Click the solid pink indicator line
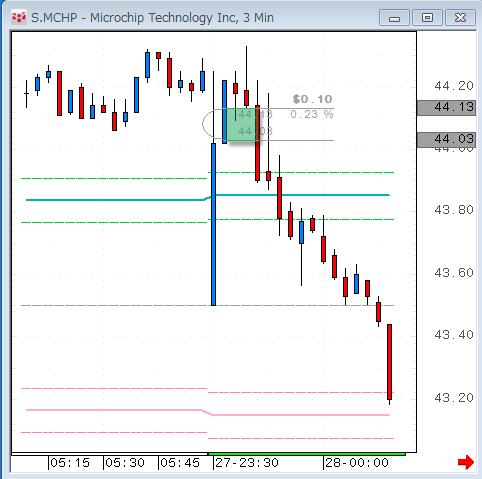The height and width of the screenshot is (479, 482). click(x=208, y=412)
